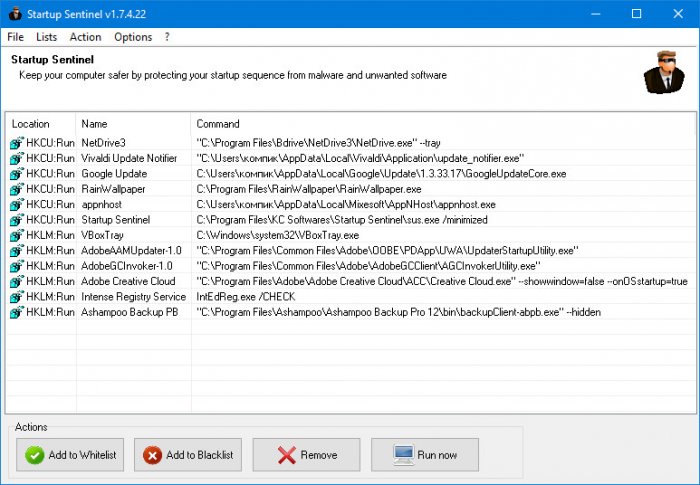Select the registry icon of VBoxTray row

(17, 235)
